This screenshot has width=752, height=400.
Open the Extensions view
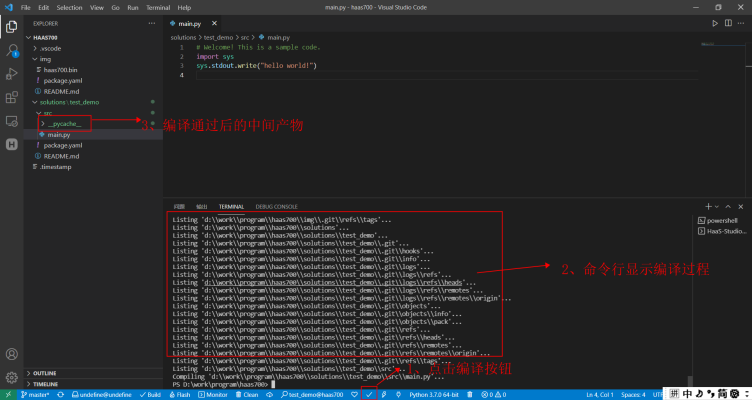pos(12,97)
